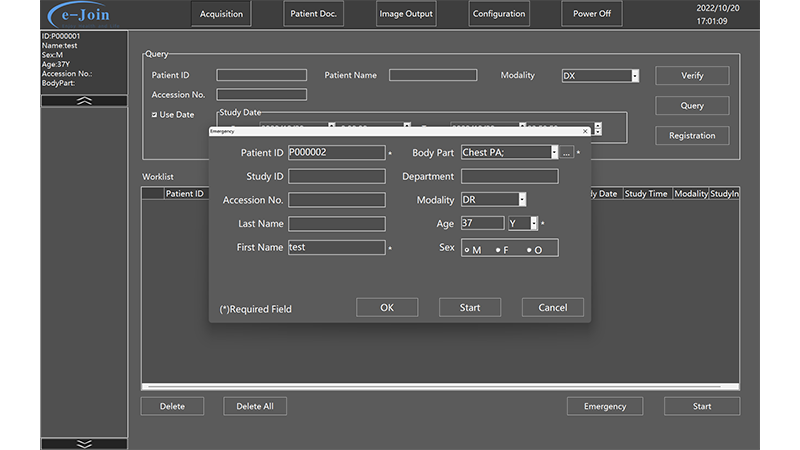Click the Patient ID column header
This screenshot has width=800, height=450.
pyautogui.click(x=186, y=194)
